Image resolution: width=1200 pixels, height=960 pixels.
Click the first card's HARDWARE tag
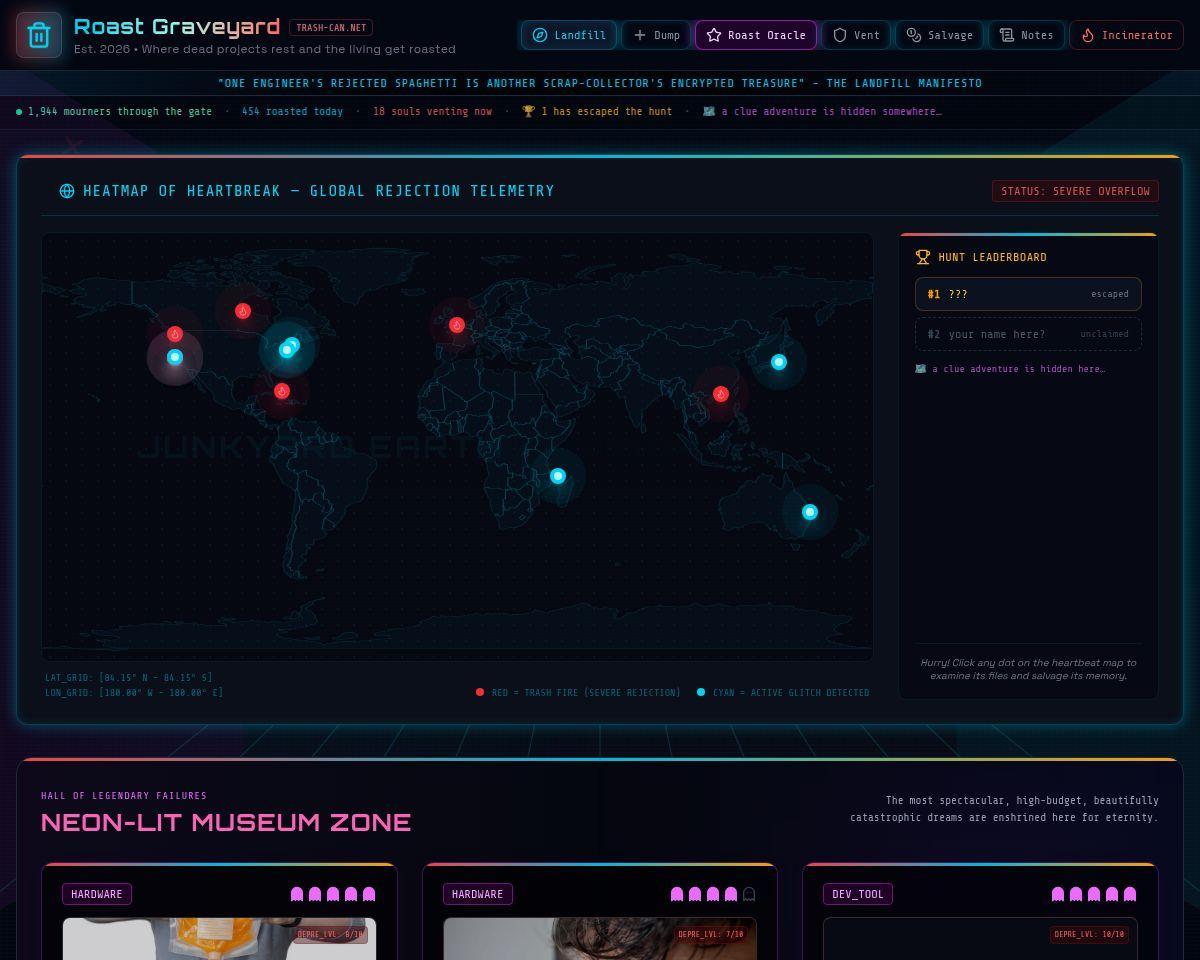[x=97, y=894]
